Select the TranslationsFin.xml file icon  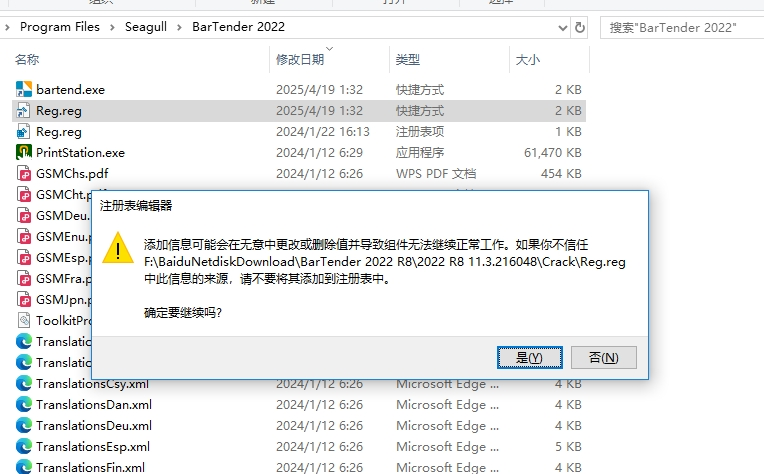[24, 467]
